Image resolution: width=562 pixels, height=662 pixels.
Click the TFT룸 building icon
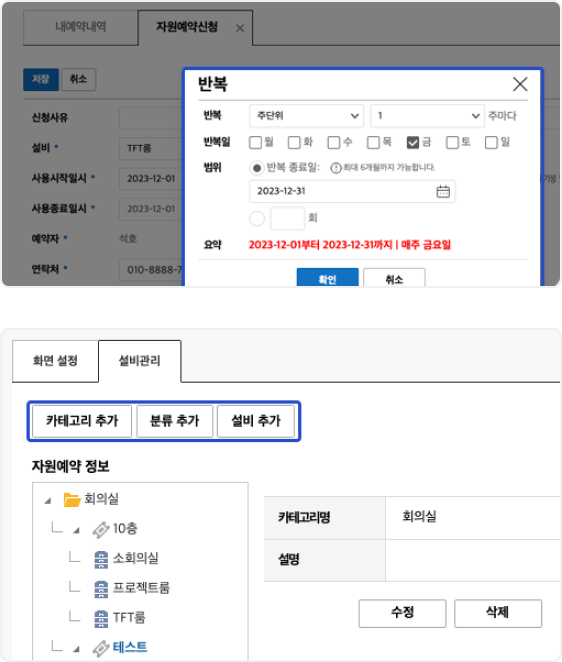click(x=100, y=619)
